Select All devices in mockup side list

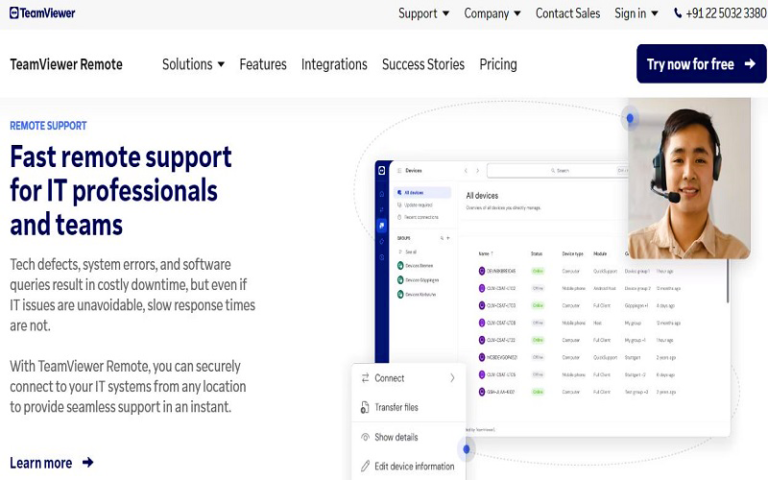(422, 192)
